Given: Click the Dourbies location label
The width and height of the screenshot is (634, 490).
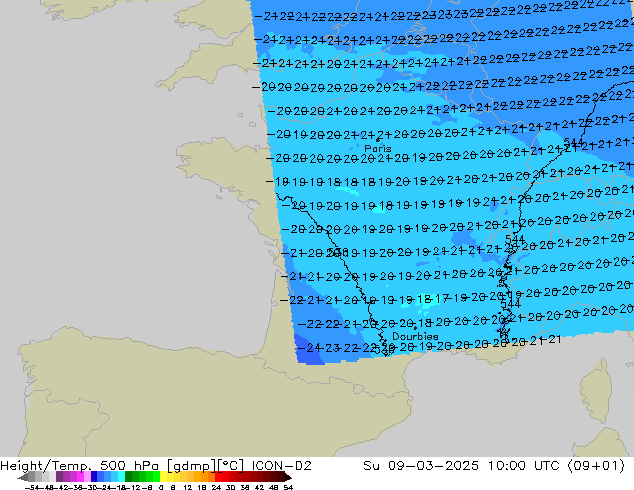Looking at the screenshot, I should pyautogui.click(x=415, y=336).
